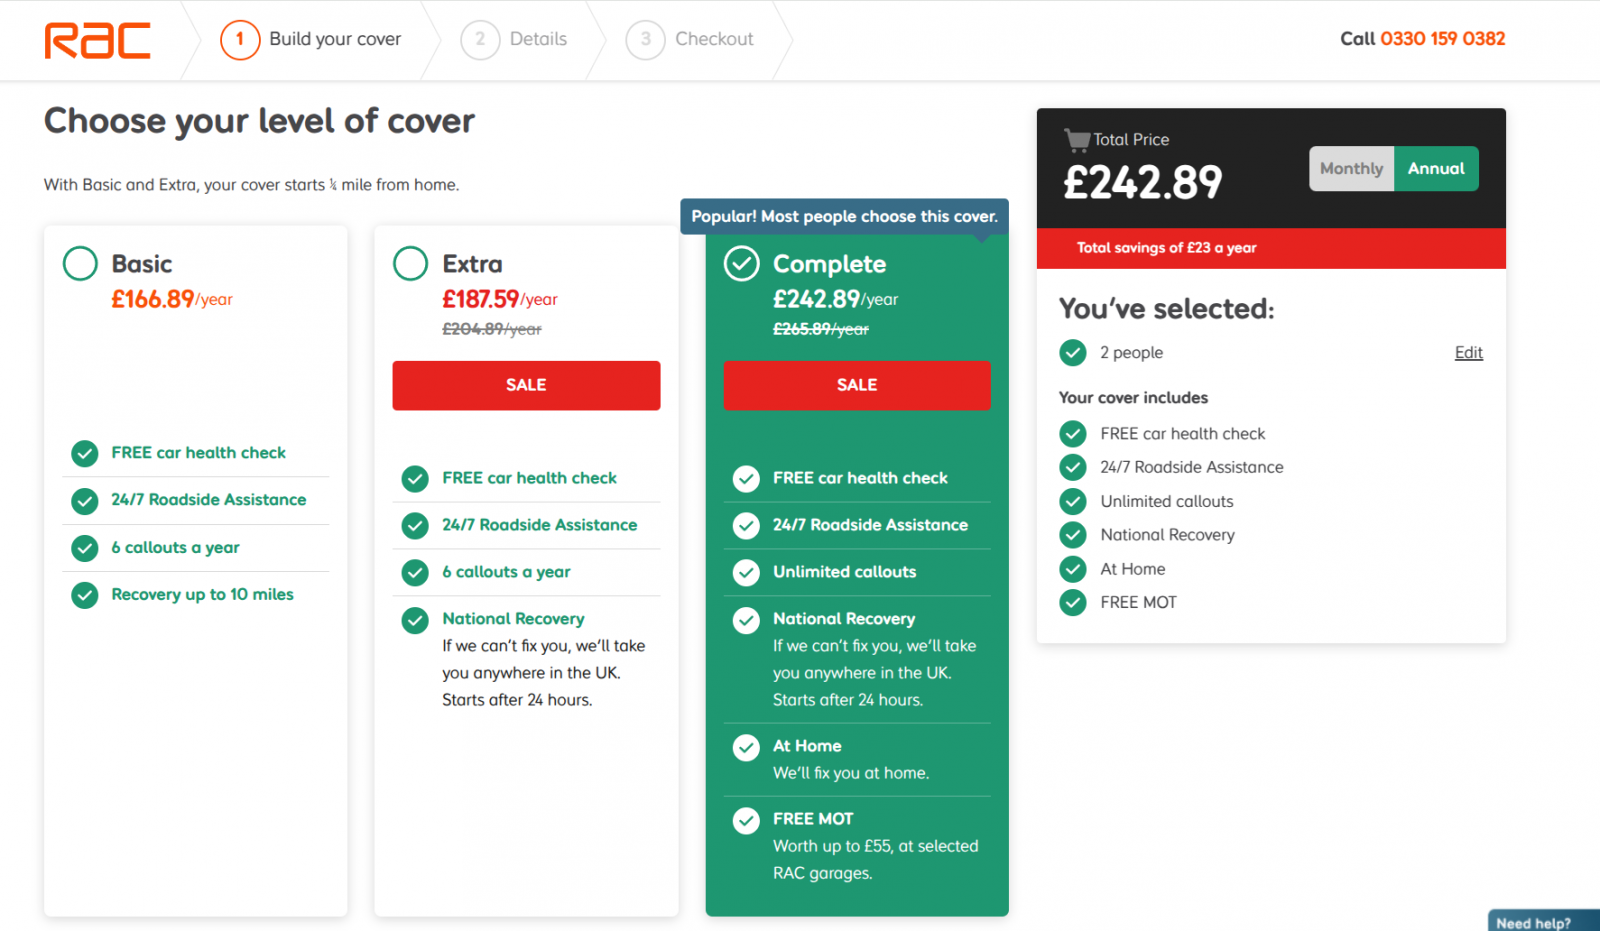This screenshot has height=931, width=1600.
Task: Click the step 2 Details circle
Action: 480,40
